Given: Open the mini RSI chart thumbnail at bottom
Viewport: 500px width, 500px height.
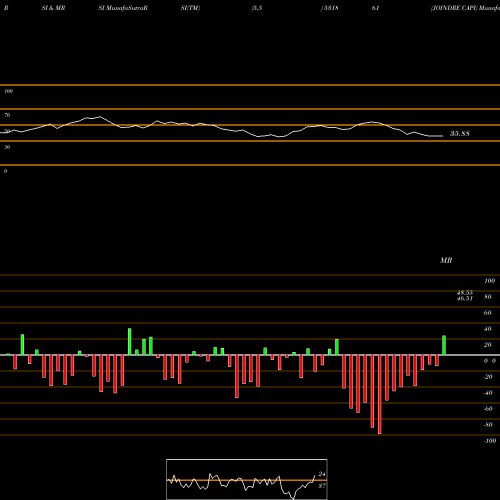Looking at the screenshot, I should click(247, 479).
